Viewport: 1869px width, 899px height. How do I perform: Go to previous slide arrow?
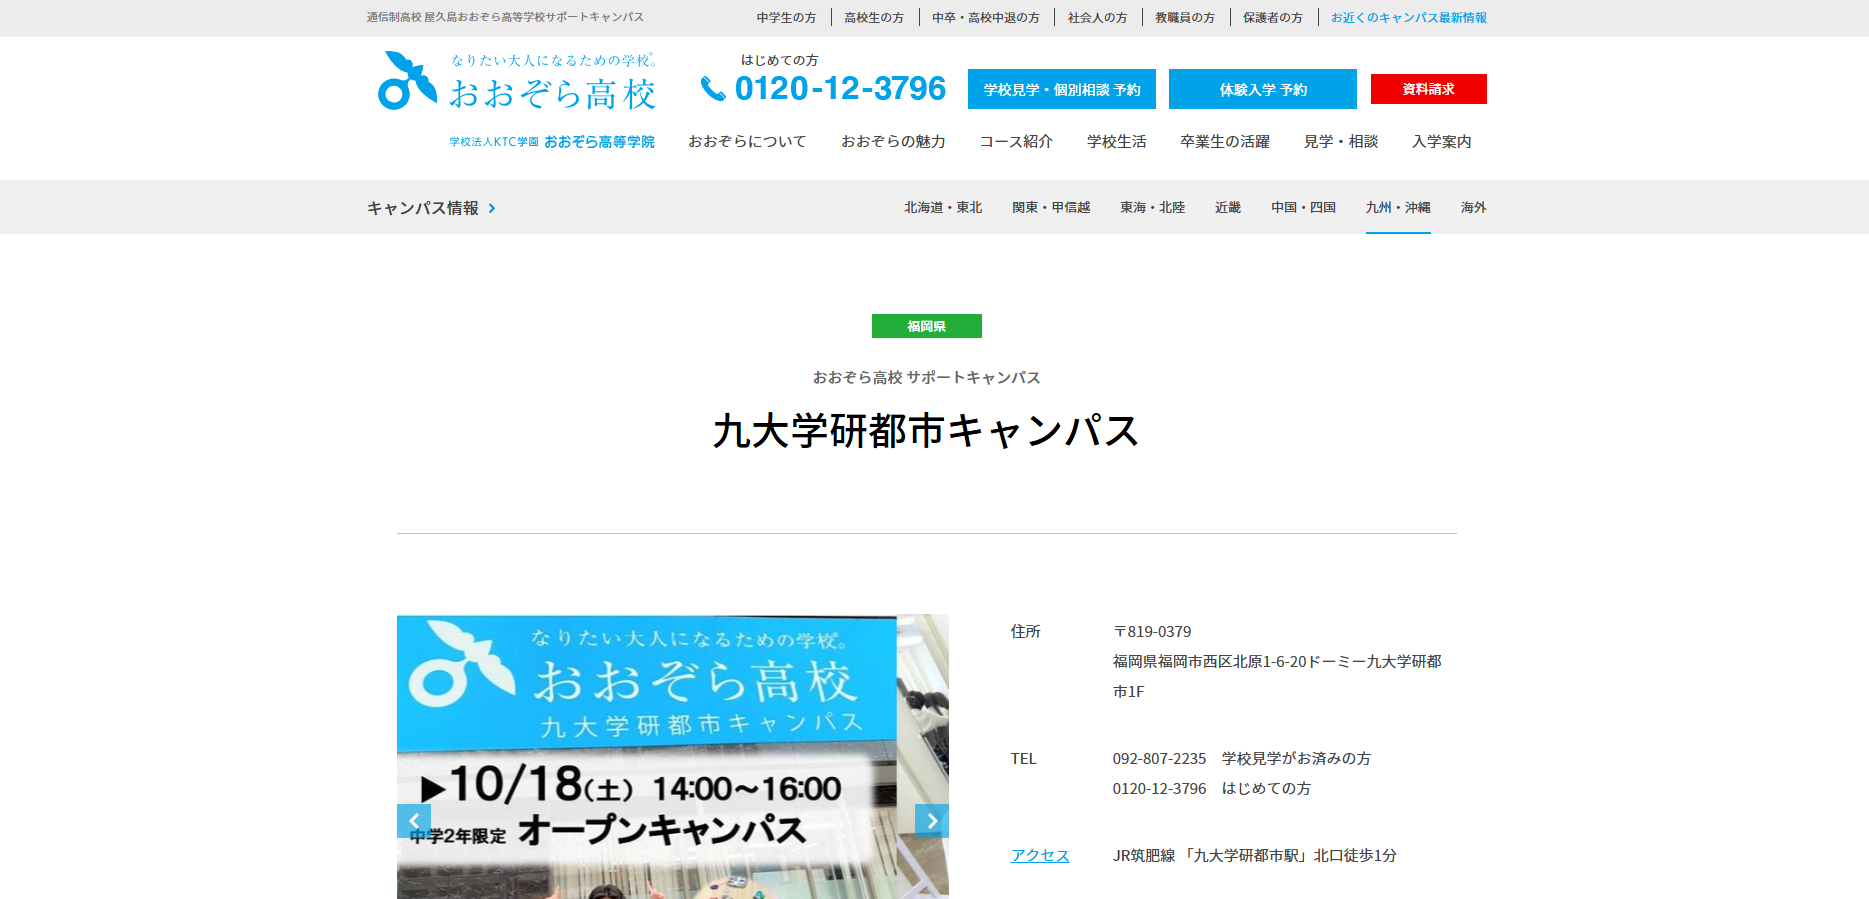tap(414, 821)
